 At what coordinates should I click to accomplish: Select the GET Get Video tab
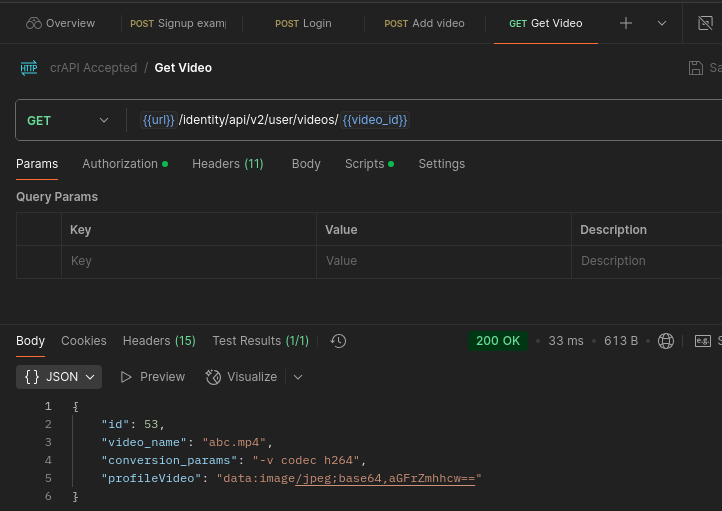tap(546, 23)
